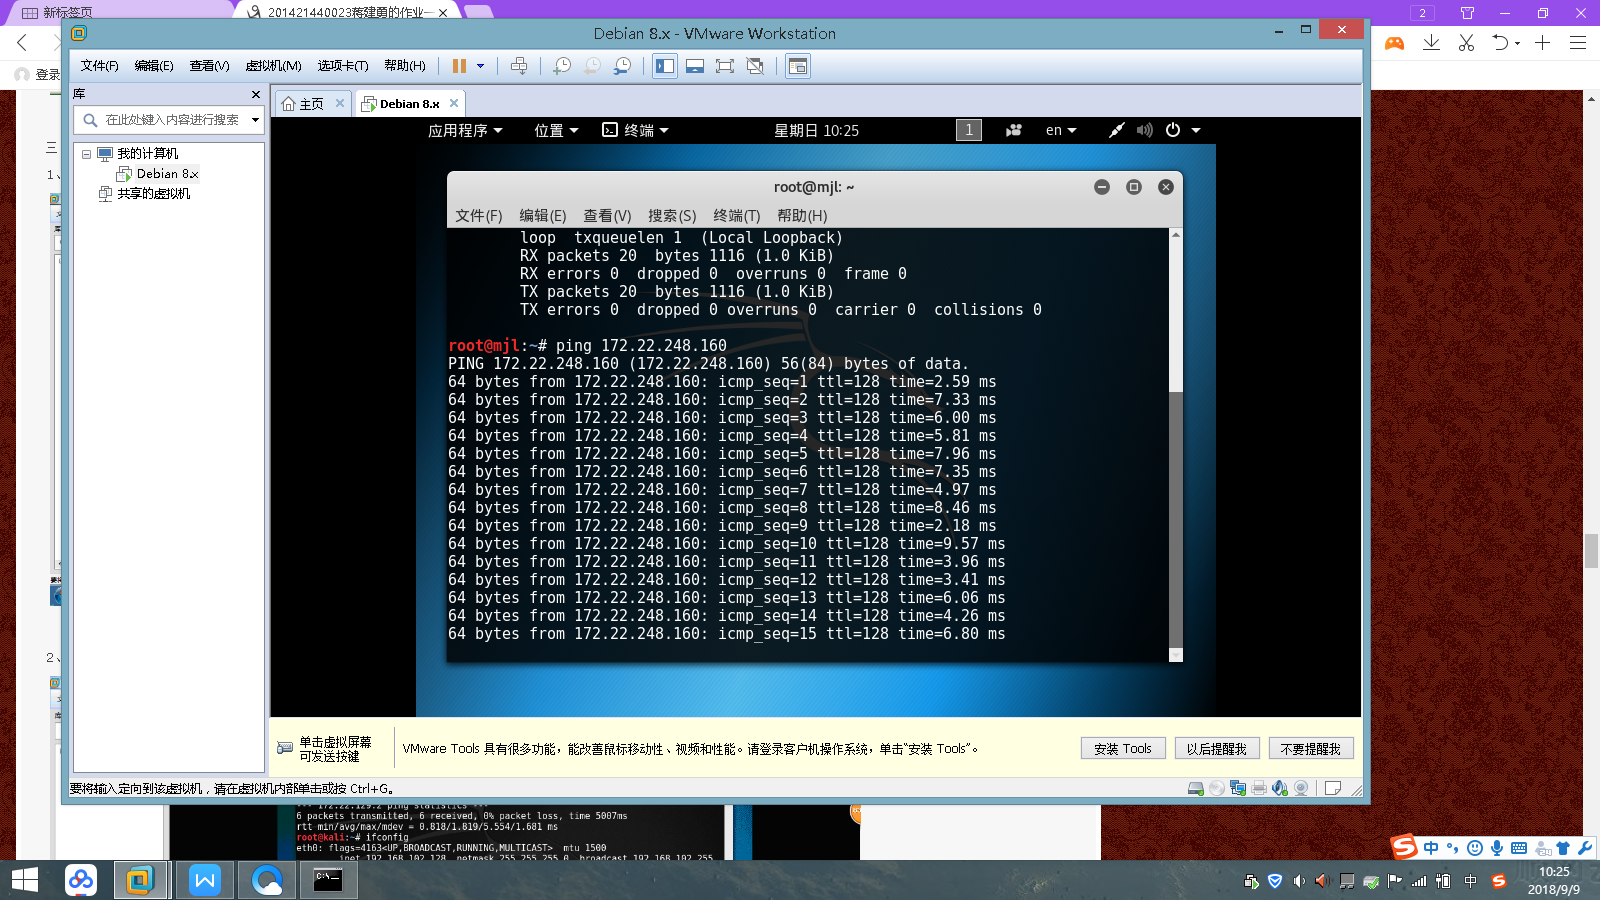
Task: Click the Sogou soft keyboard icon
Action: 1519,848
